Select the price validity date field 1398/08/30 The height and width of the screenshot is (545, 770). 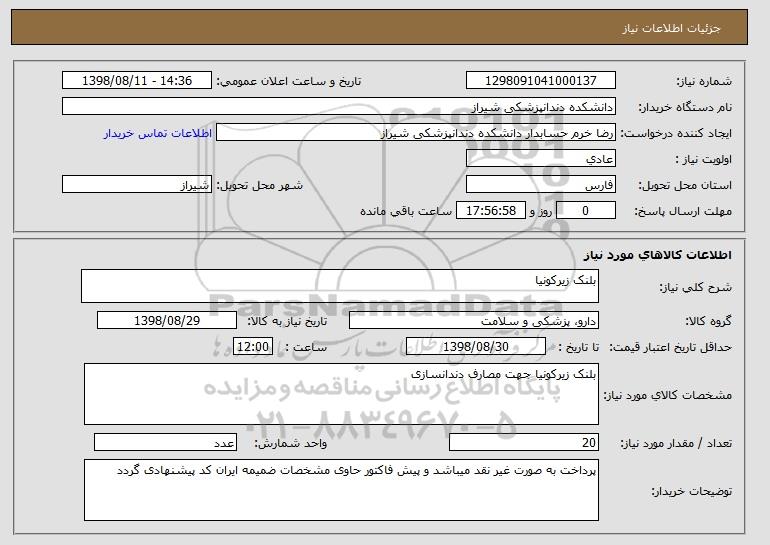[x=476, y=347]
